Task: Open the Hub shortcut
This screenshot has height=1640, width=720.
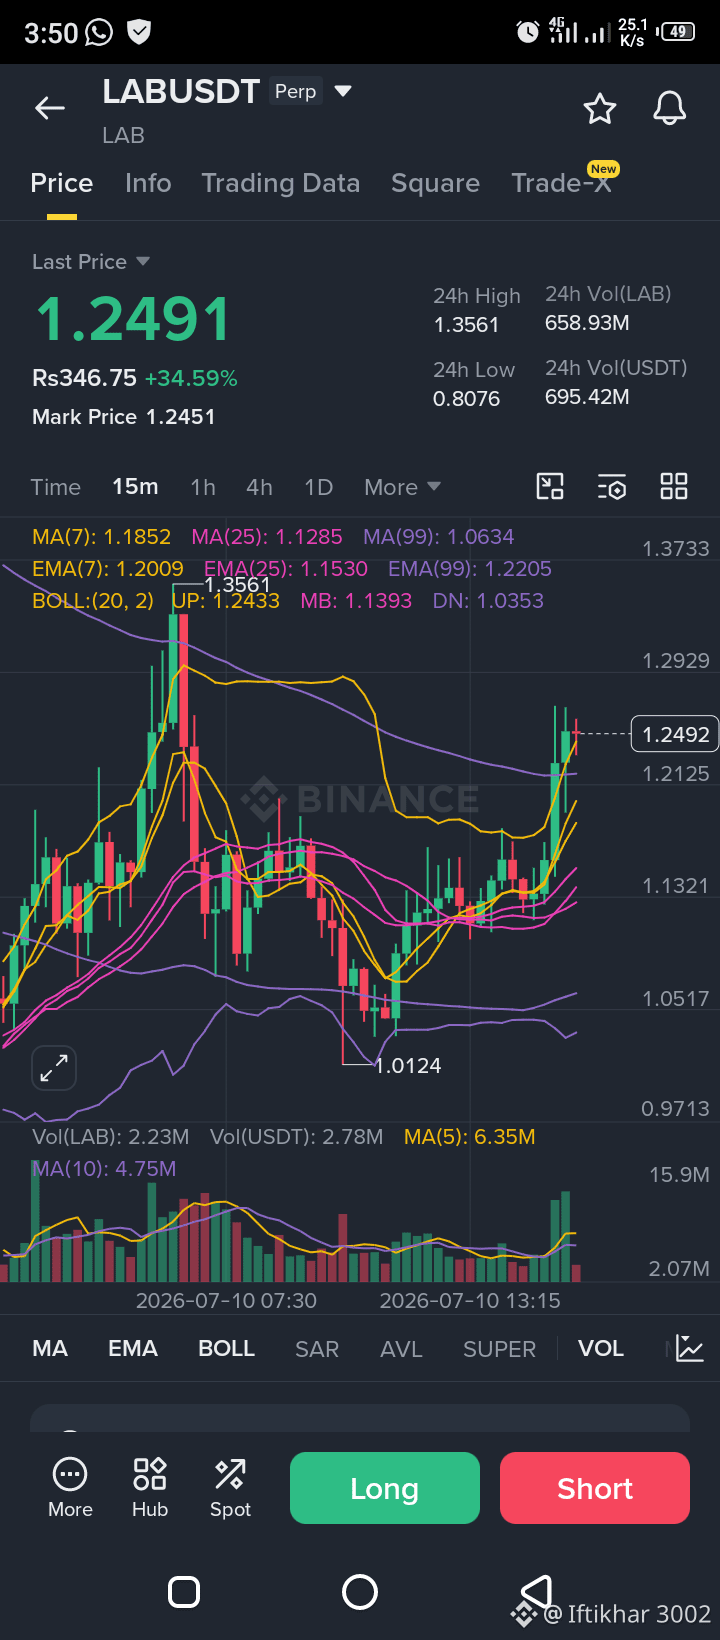Action: tap(150, 1487)
